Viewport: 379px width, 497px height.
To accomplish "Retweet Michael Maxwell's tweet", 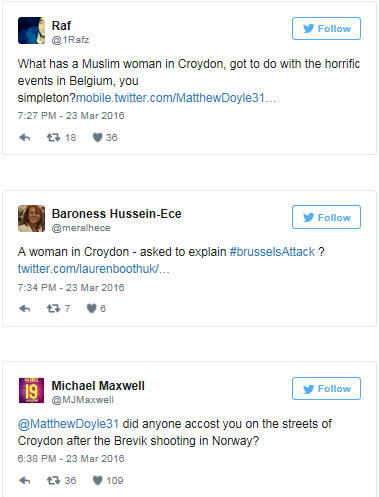I will point(53,480).
